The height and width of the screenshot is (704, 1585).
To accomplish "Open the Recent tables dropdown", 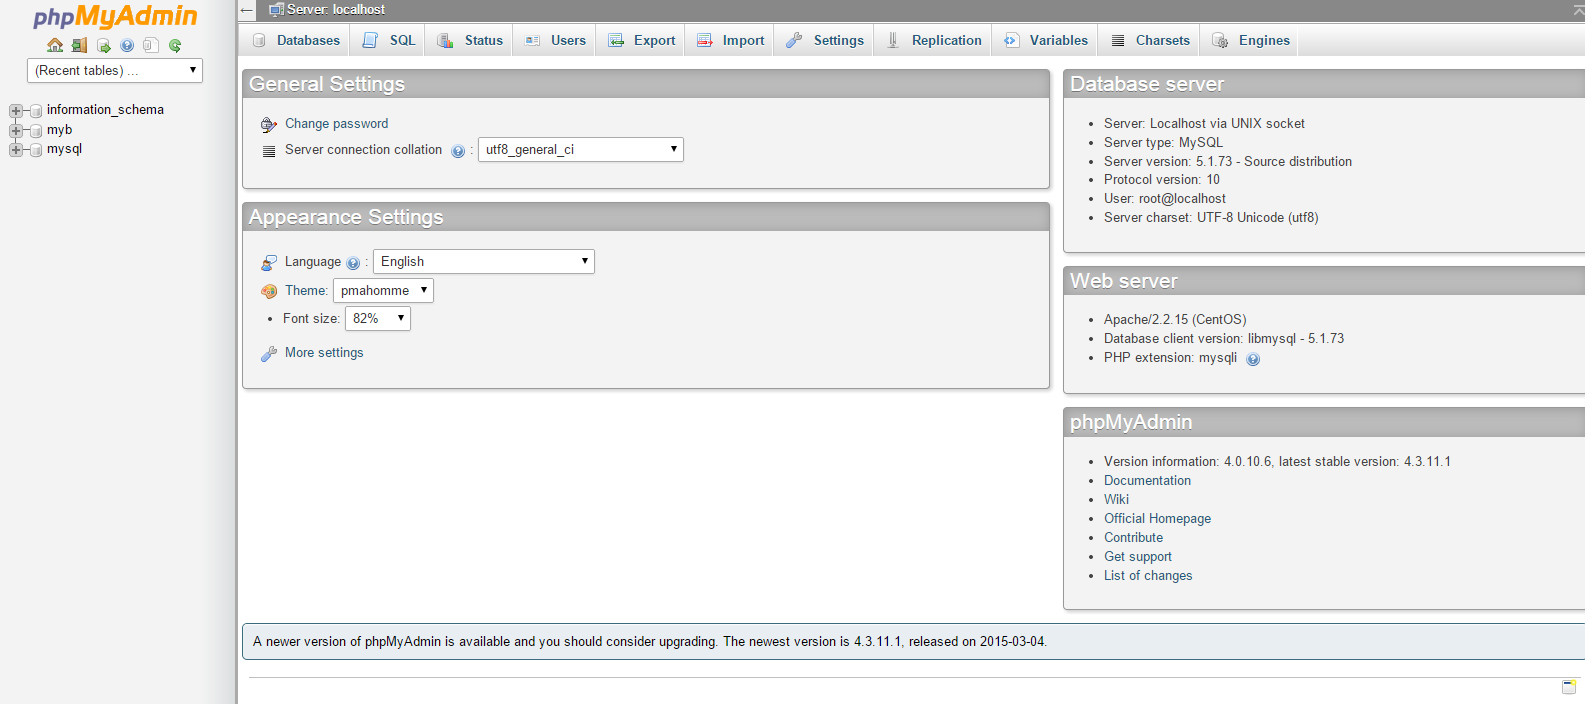I will tap(115, 71).
